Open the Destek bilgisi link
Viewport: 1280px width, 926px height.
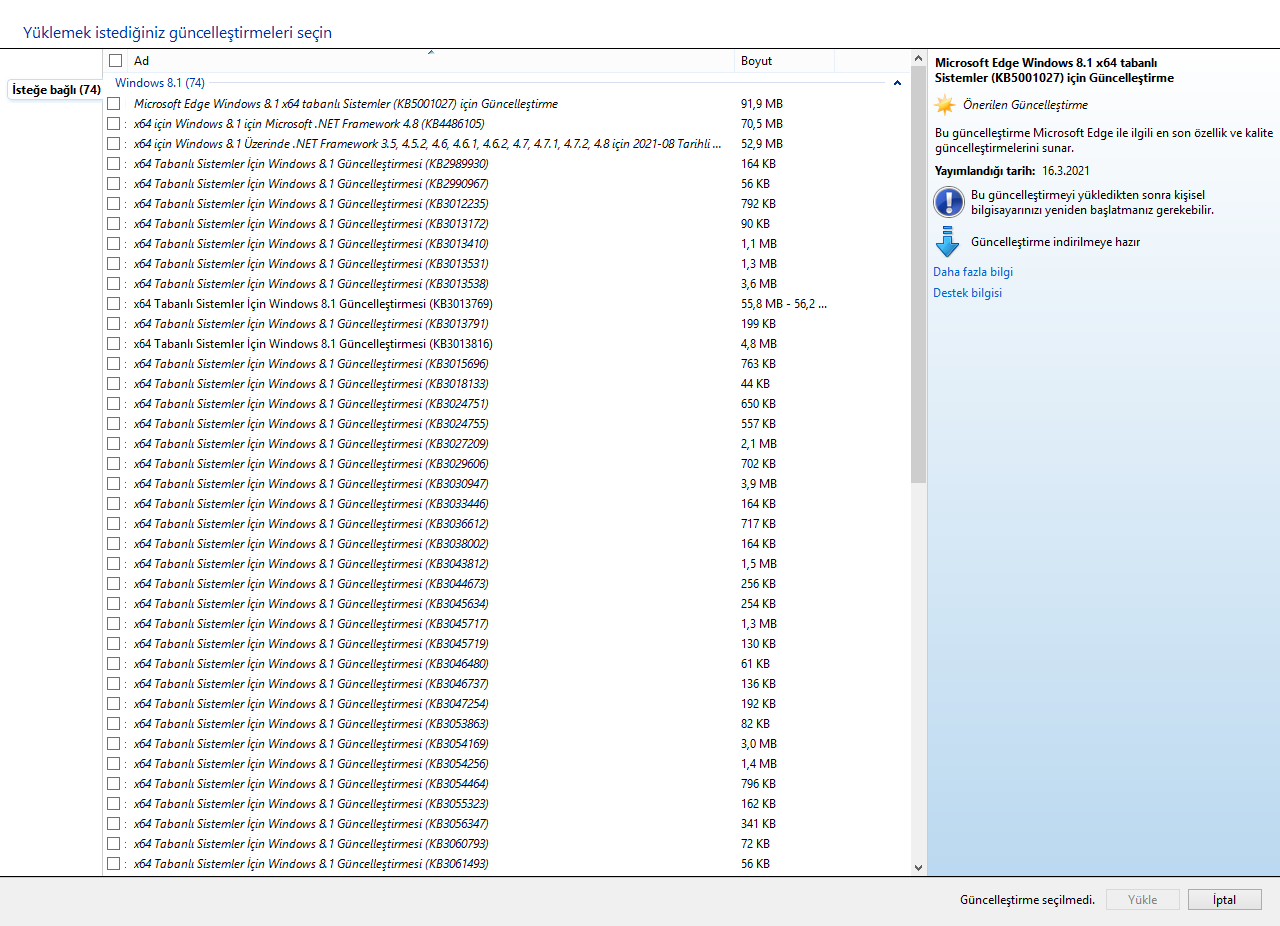(x=967, y=293)
